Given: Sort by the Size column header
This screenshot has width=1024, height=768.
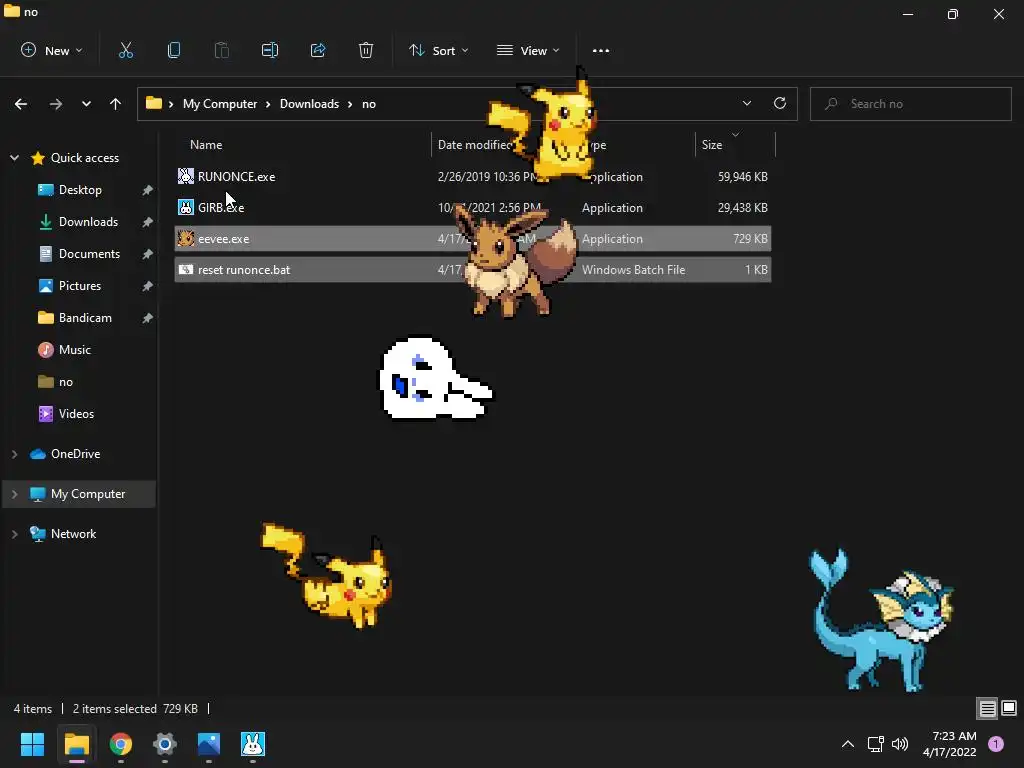Looking at the screenshot, I should 712,145.
